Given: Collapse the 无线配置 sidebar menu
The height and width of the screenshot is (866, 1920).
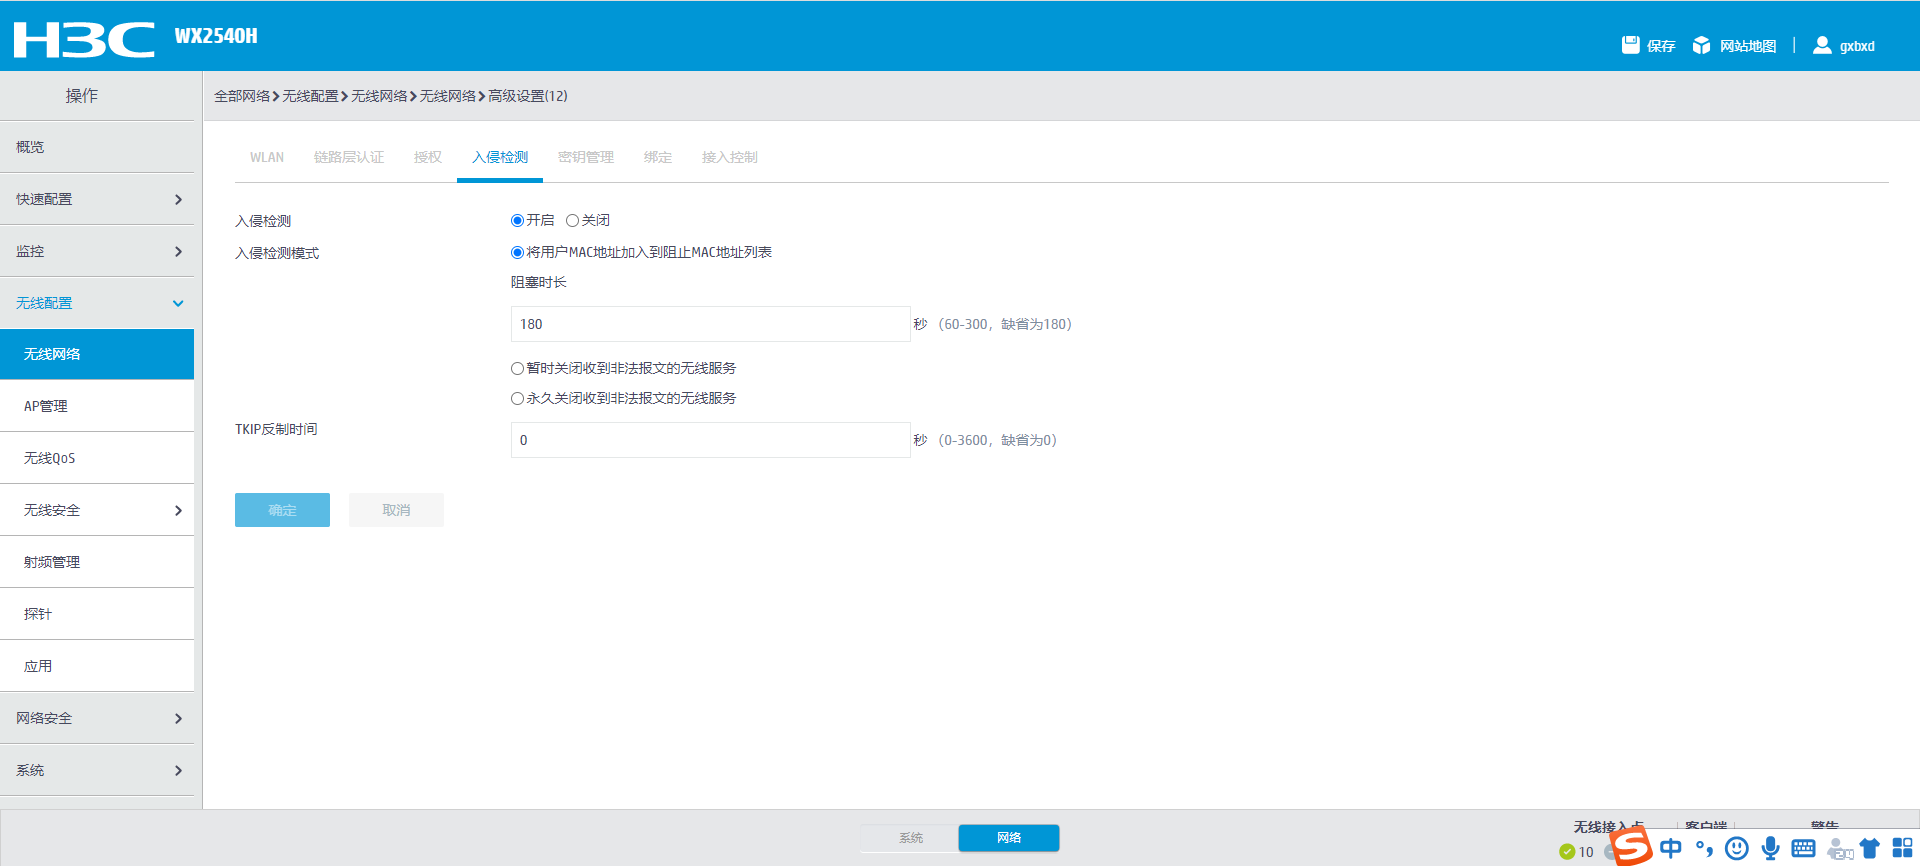Looking at the screenshot, I should pyautogui.click(x=97, y=303).
